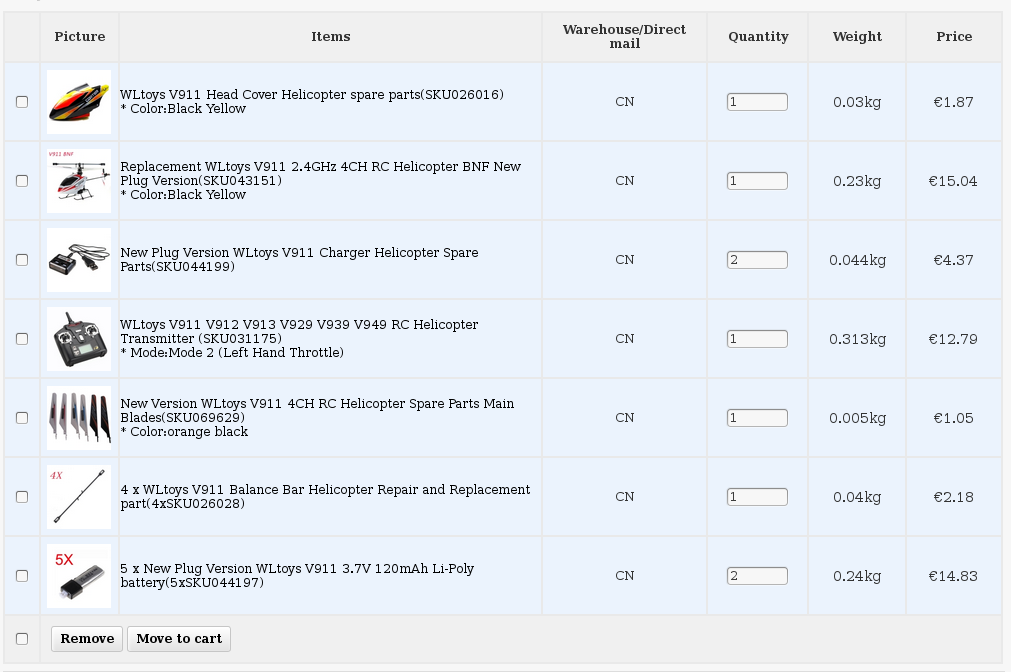Tick the checkbox for the V911 Charger
The width and height of the screenshot is (1011, 672).
click(22, 260)
